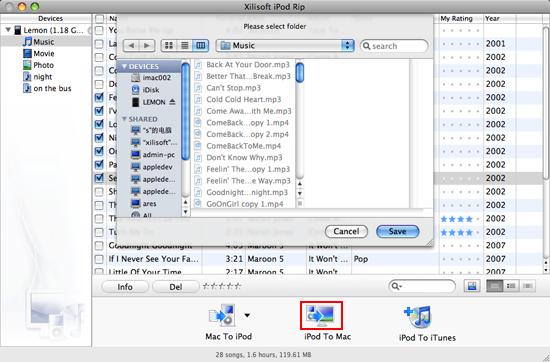Switch to the first list view mode button
Image resolution: width=550 pixels, height=362 pixels.
coord(495,286)
